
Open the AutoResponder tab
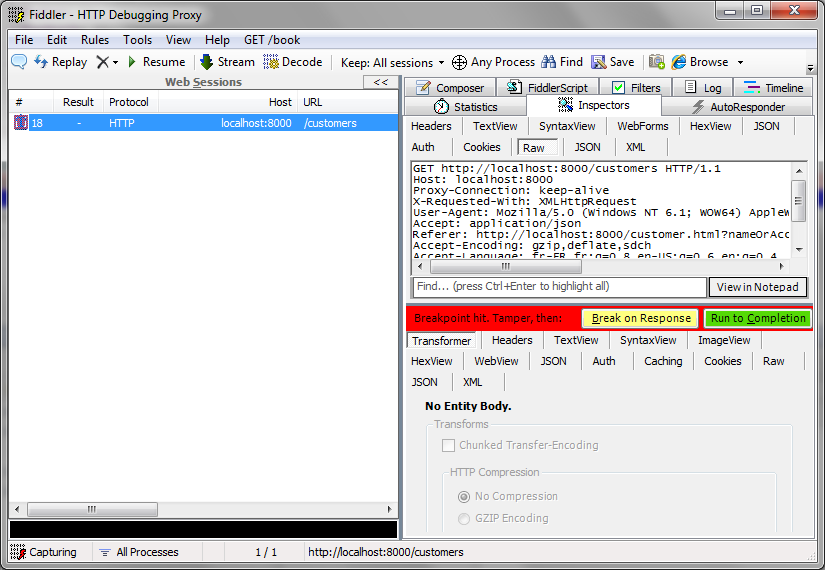[738, 107]
